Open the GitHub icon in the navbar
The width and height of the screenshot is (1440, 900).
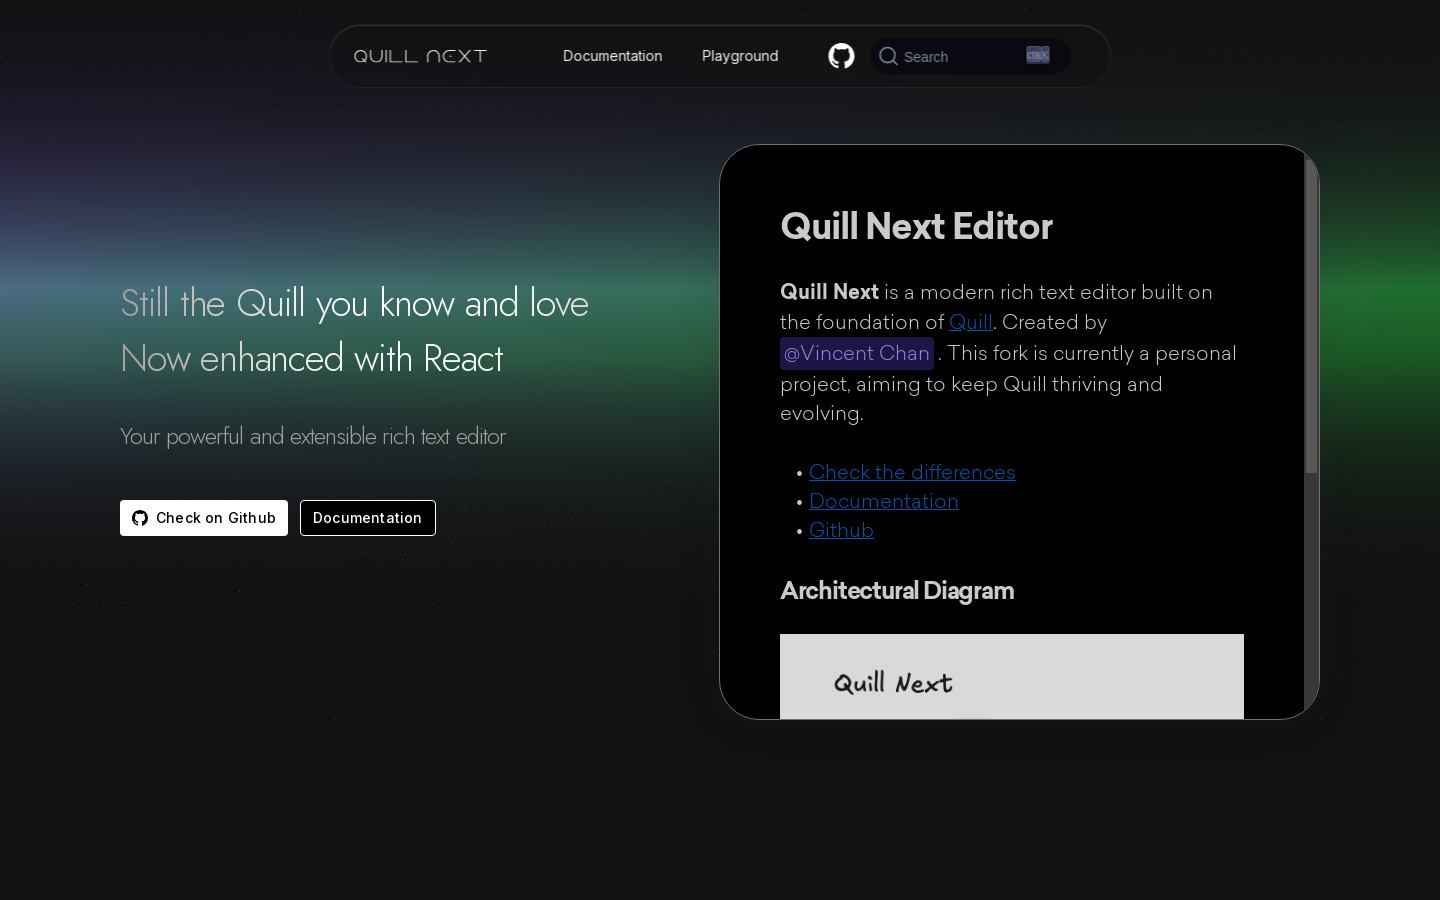coord(841,56)
